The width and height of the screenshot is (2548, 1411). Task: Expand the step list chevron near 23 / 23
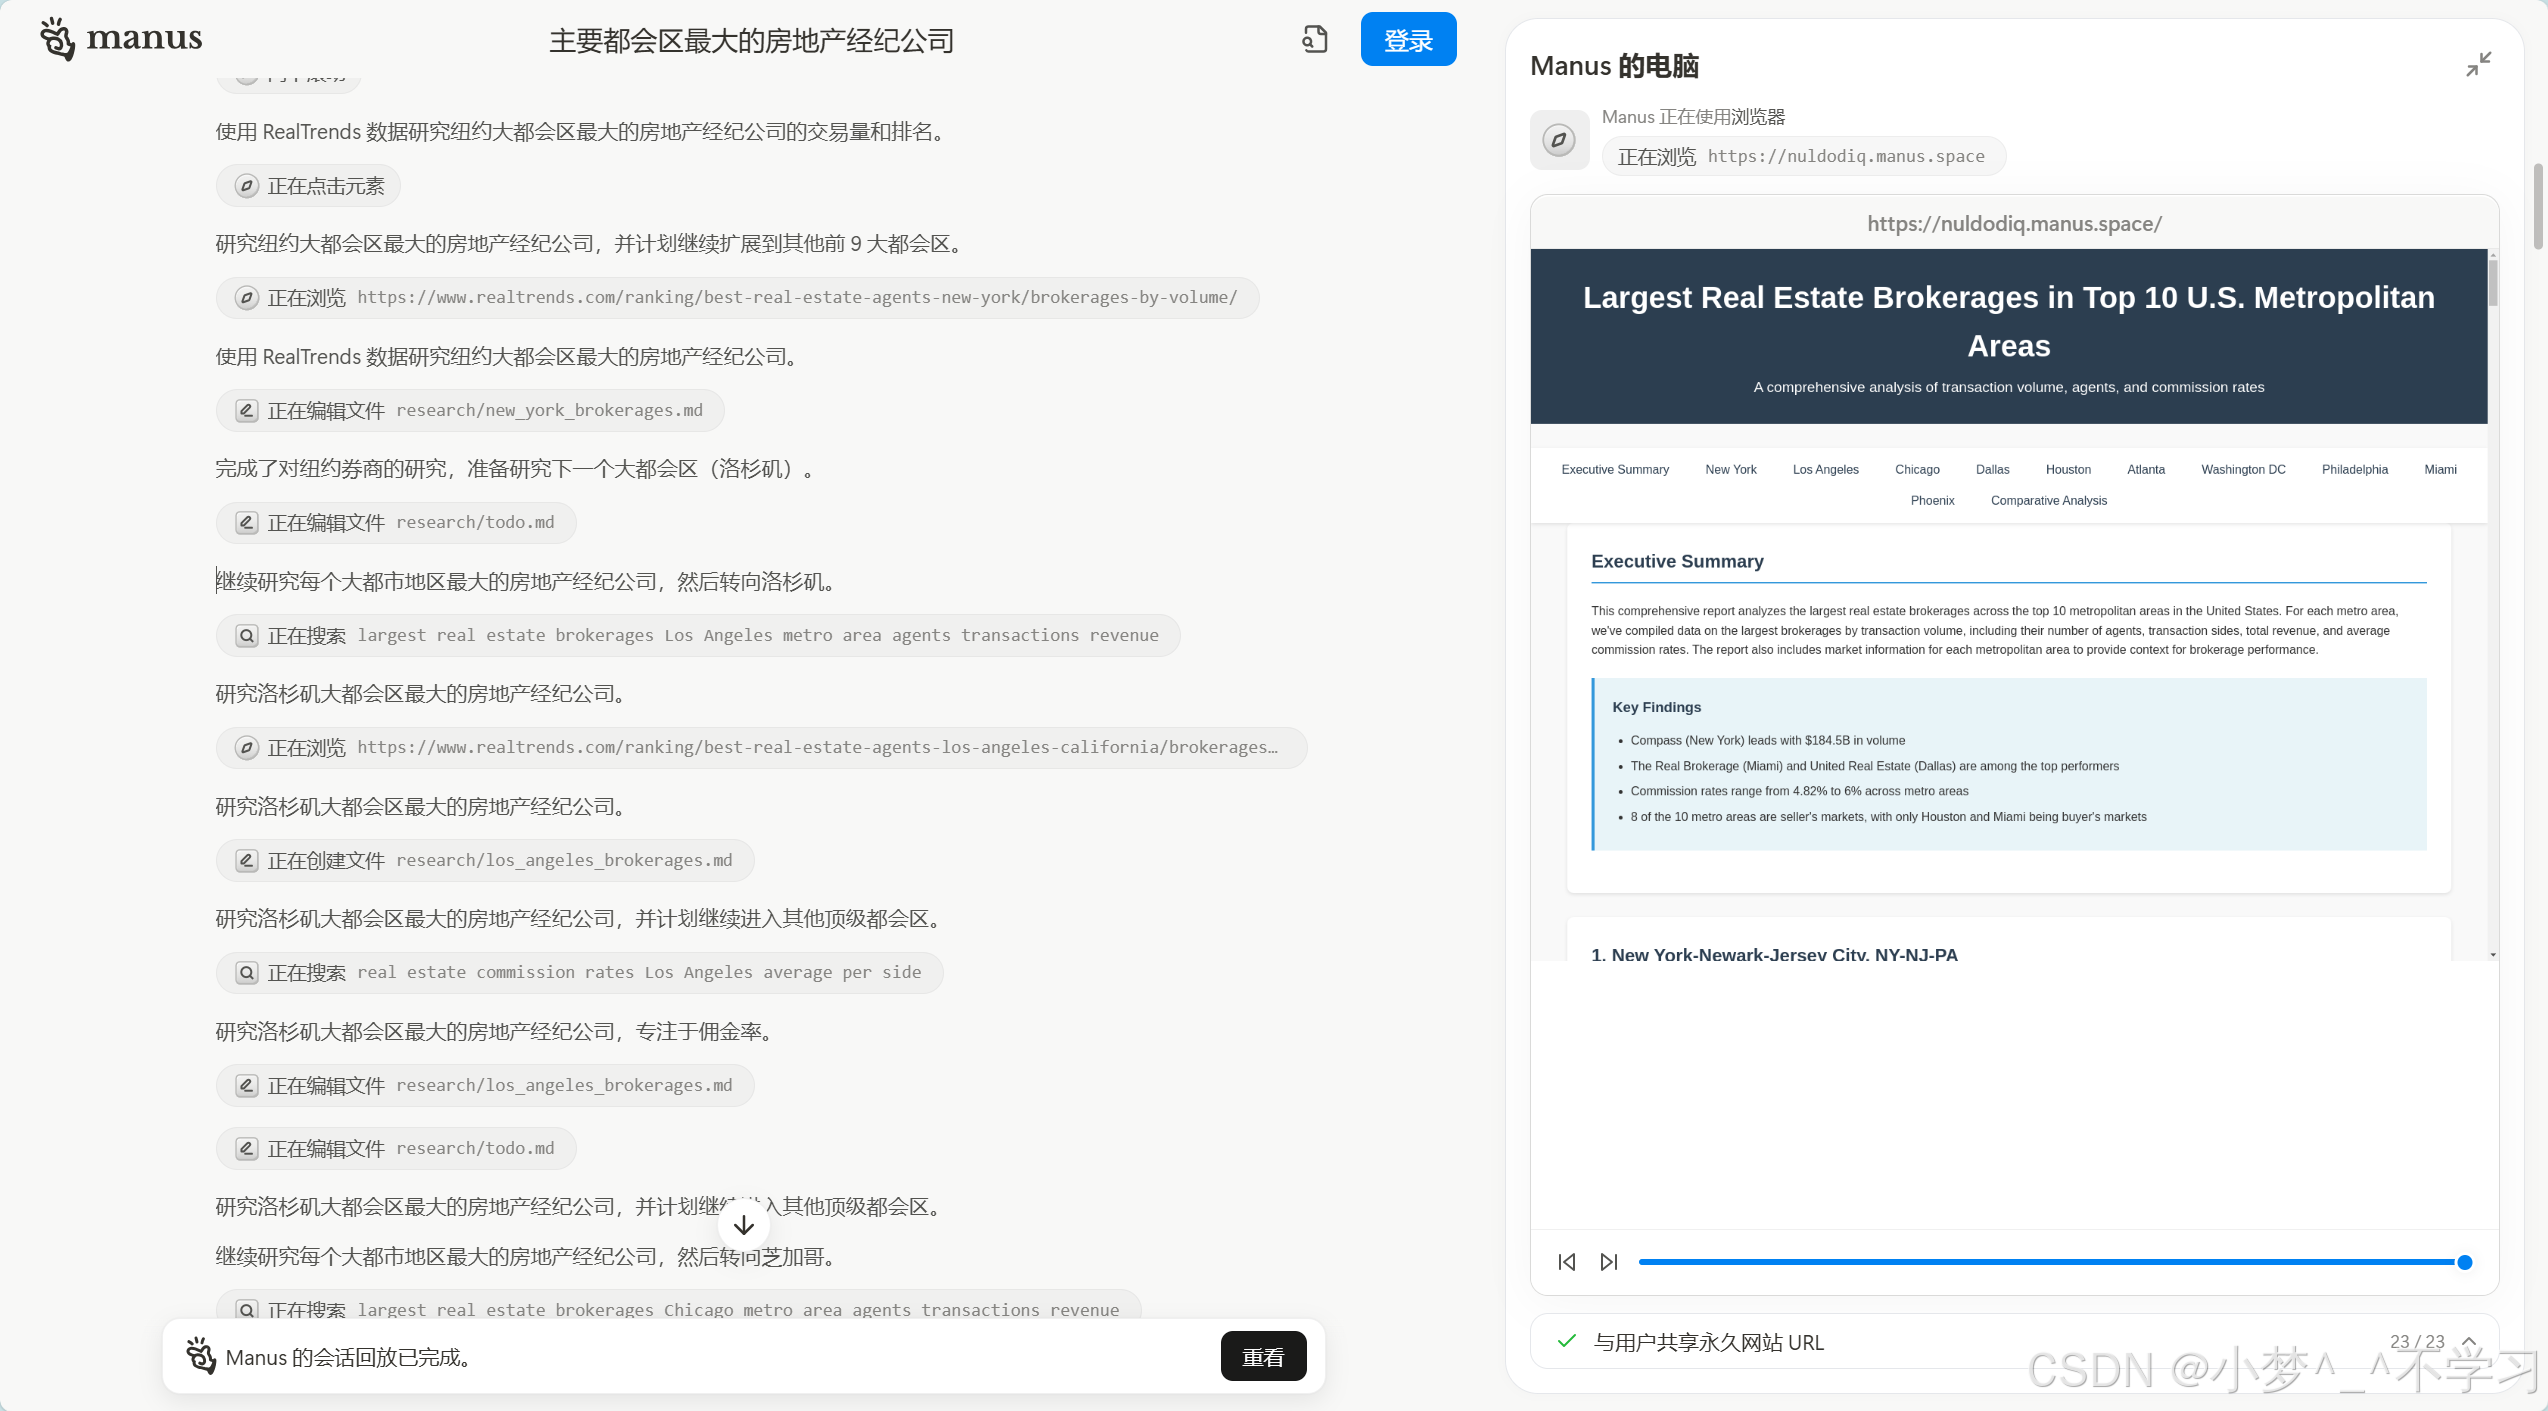(2469, 1341)
